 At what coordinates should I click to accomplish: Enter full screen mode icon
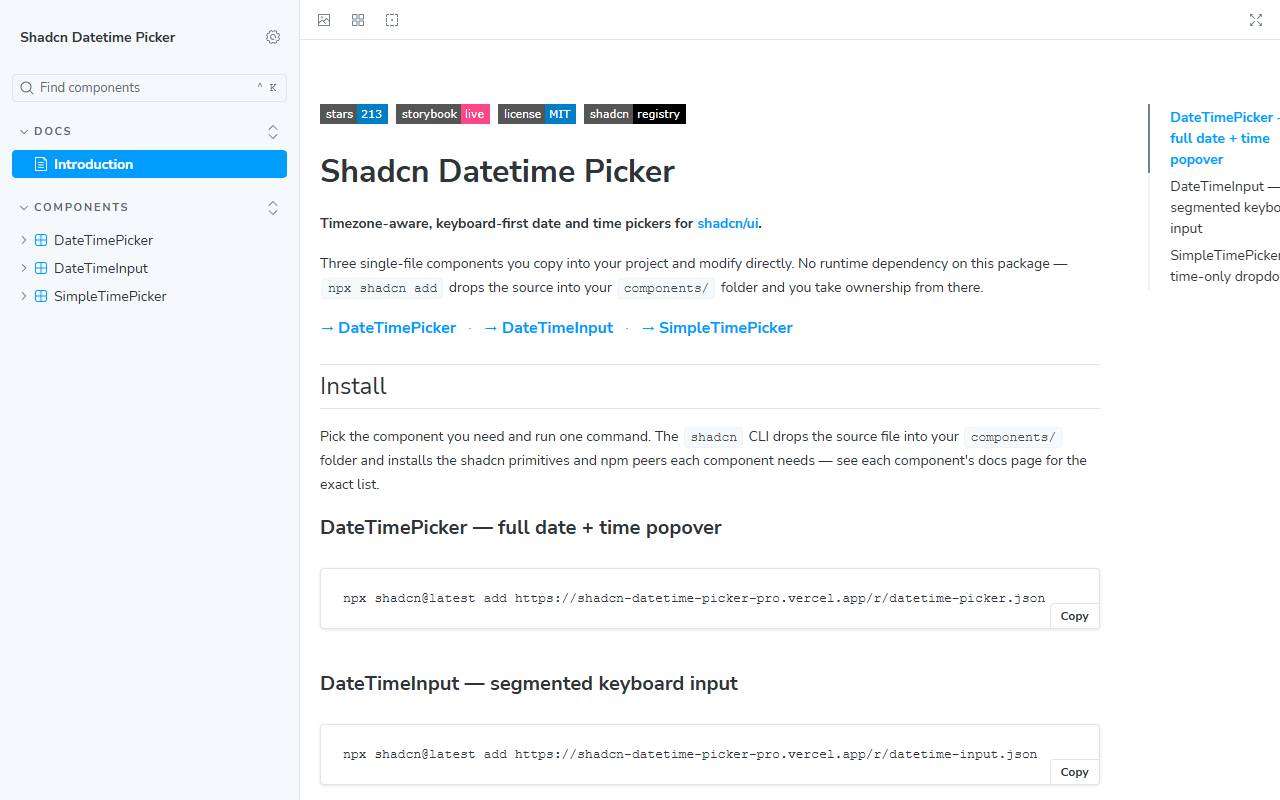(1256, 20)
